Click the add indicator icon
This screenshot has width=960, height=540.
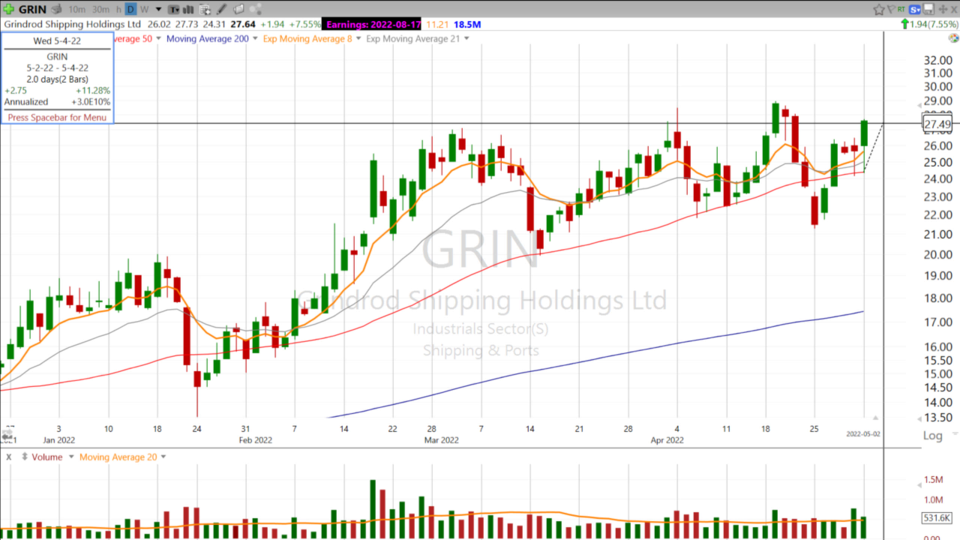pos(205,9)
